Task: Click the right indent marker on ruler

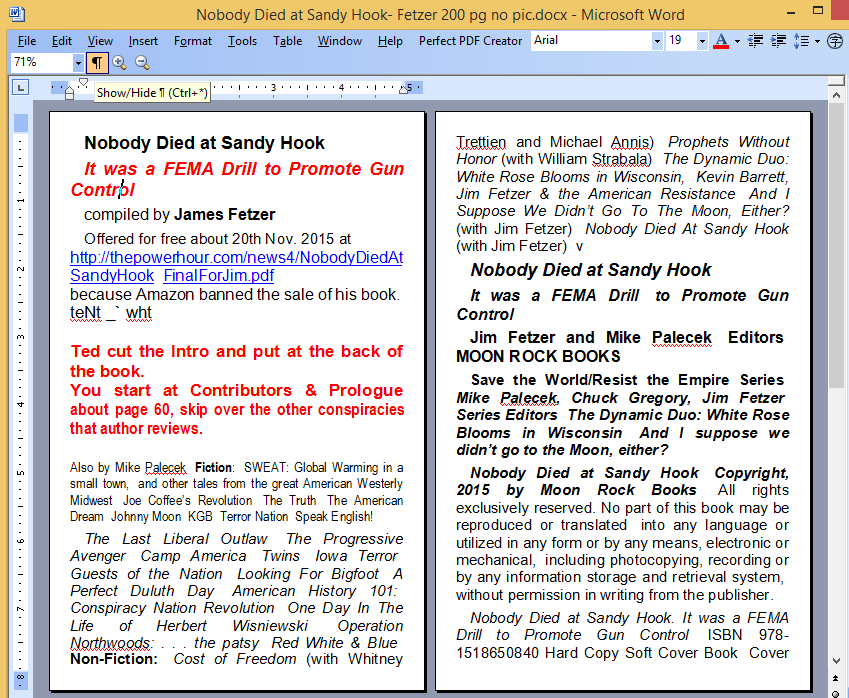Action: tap(403, 89)
